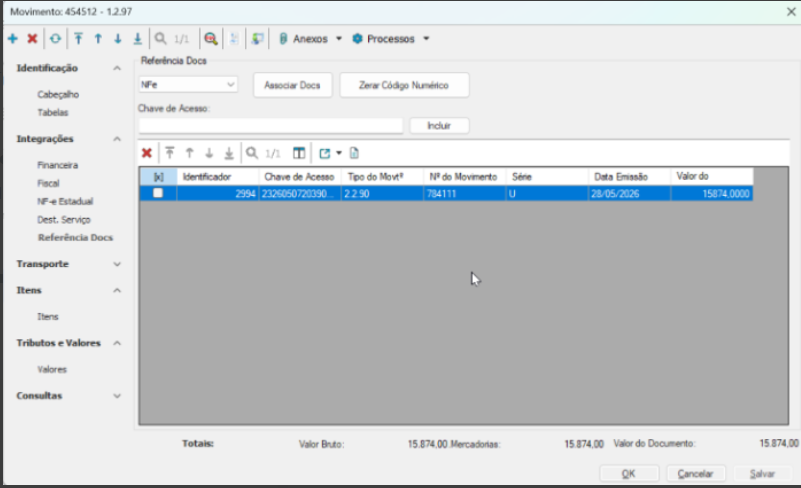Go to next row in grid toolbar
The image size is (801, 488).
(209, 153)
